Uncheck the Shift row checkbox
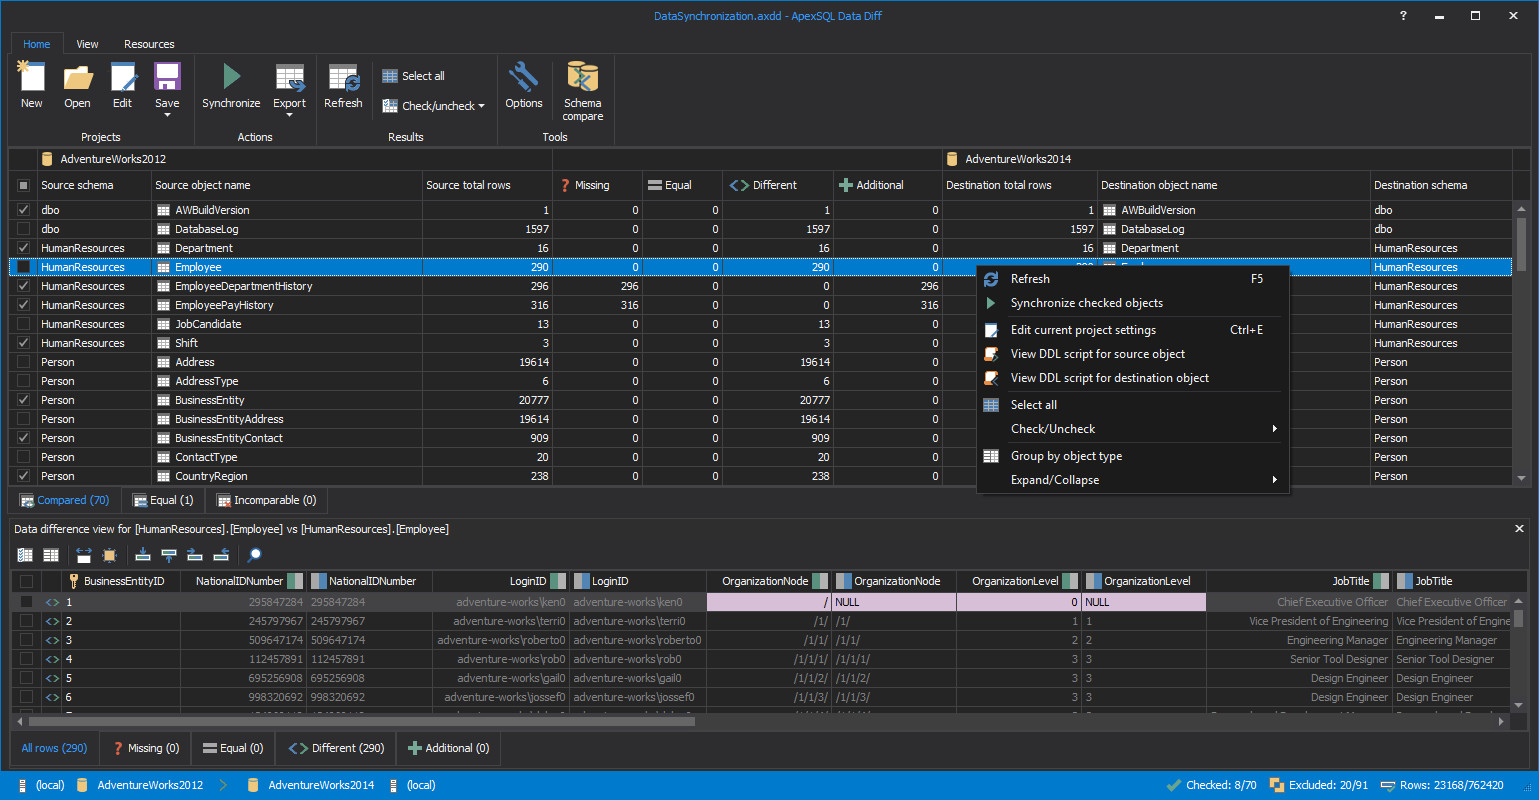This screenshot has width=1539, height=800. pos(24,343)
